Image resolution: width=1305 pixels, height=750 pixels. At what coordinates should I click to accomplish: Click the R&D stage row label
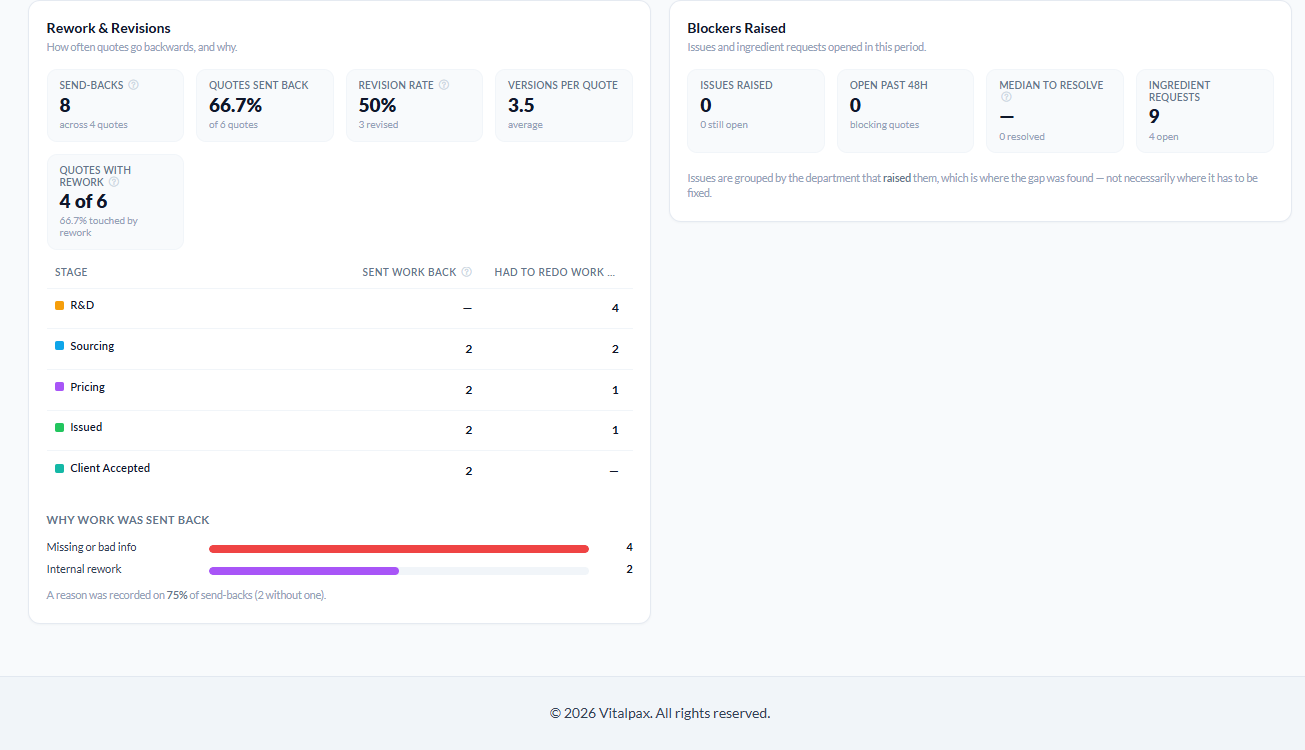pos(82,305)
